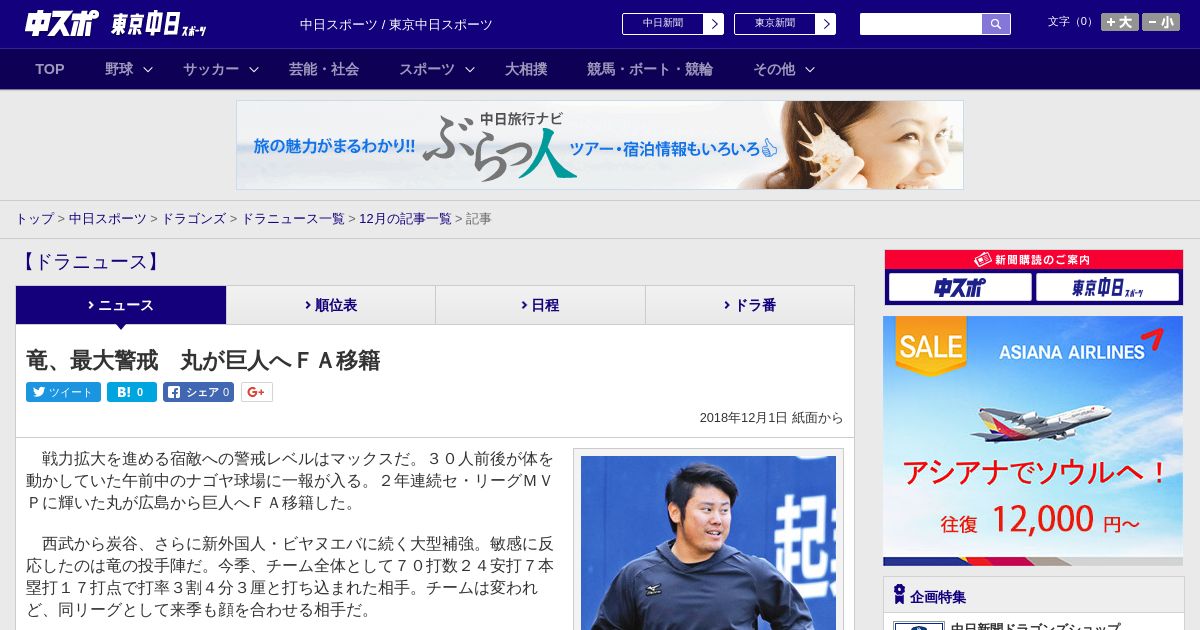Switch to the ドラ番 tab
Viewport: 1200px width, 630px height.
click(750, 305)
